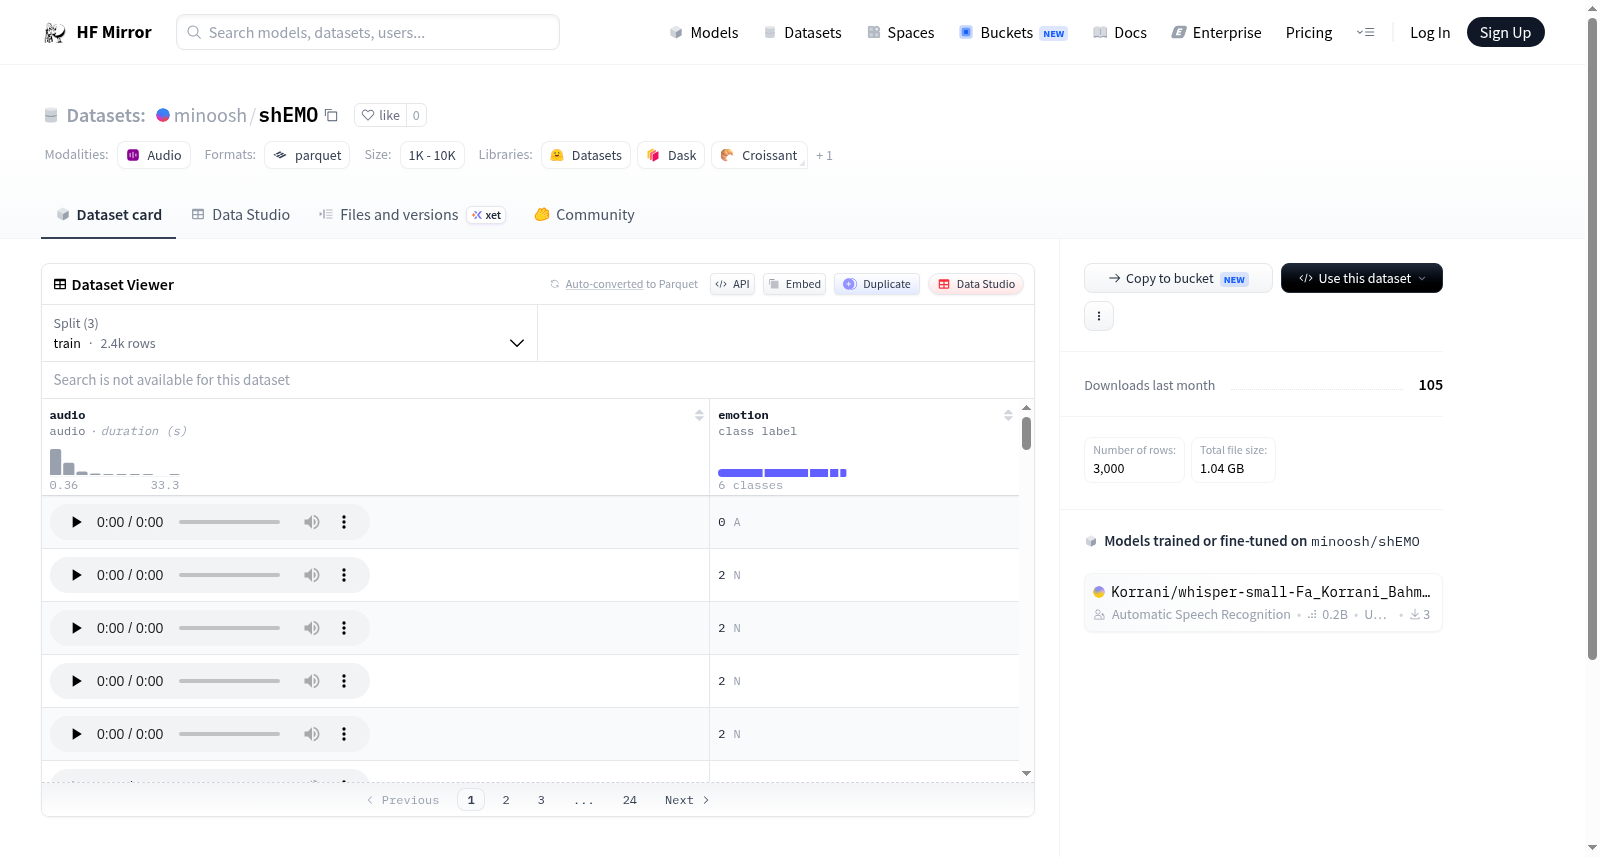Image resolution: width=1600 pixels, height=857 pixels.
Task: Play audio in the fifth row
Action: tap(77, 734)
